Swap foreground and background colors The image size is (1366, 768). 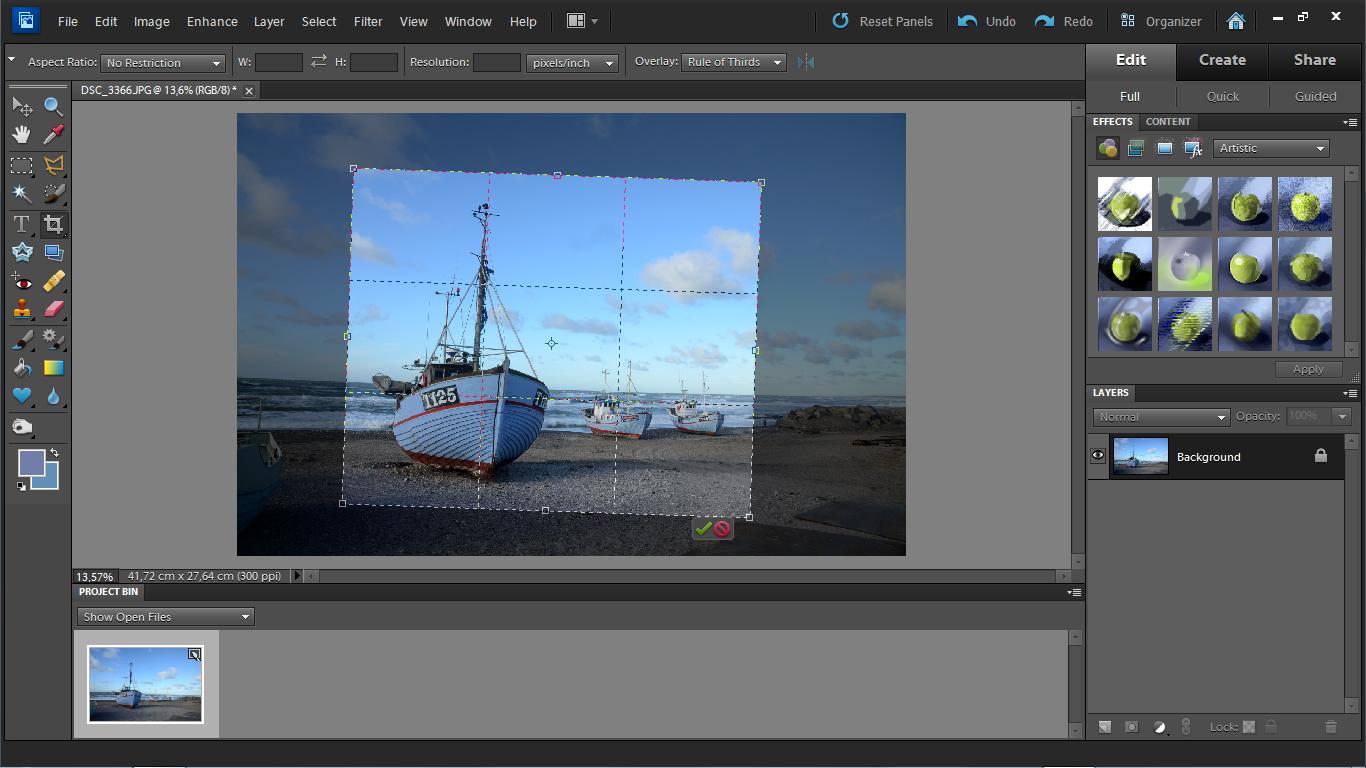pos(54,453)
